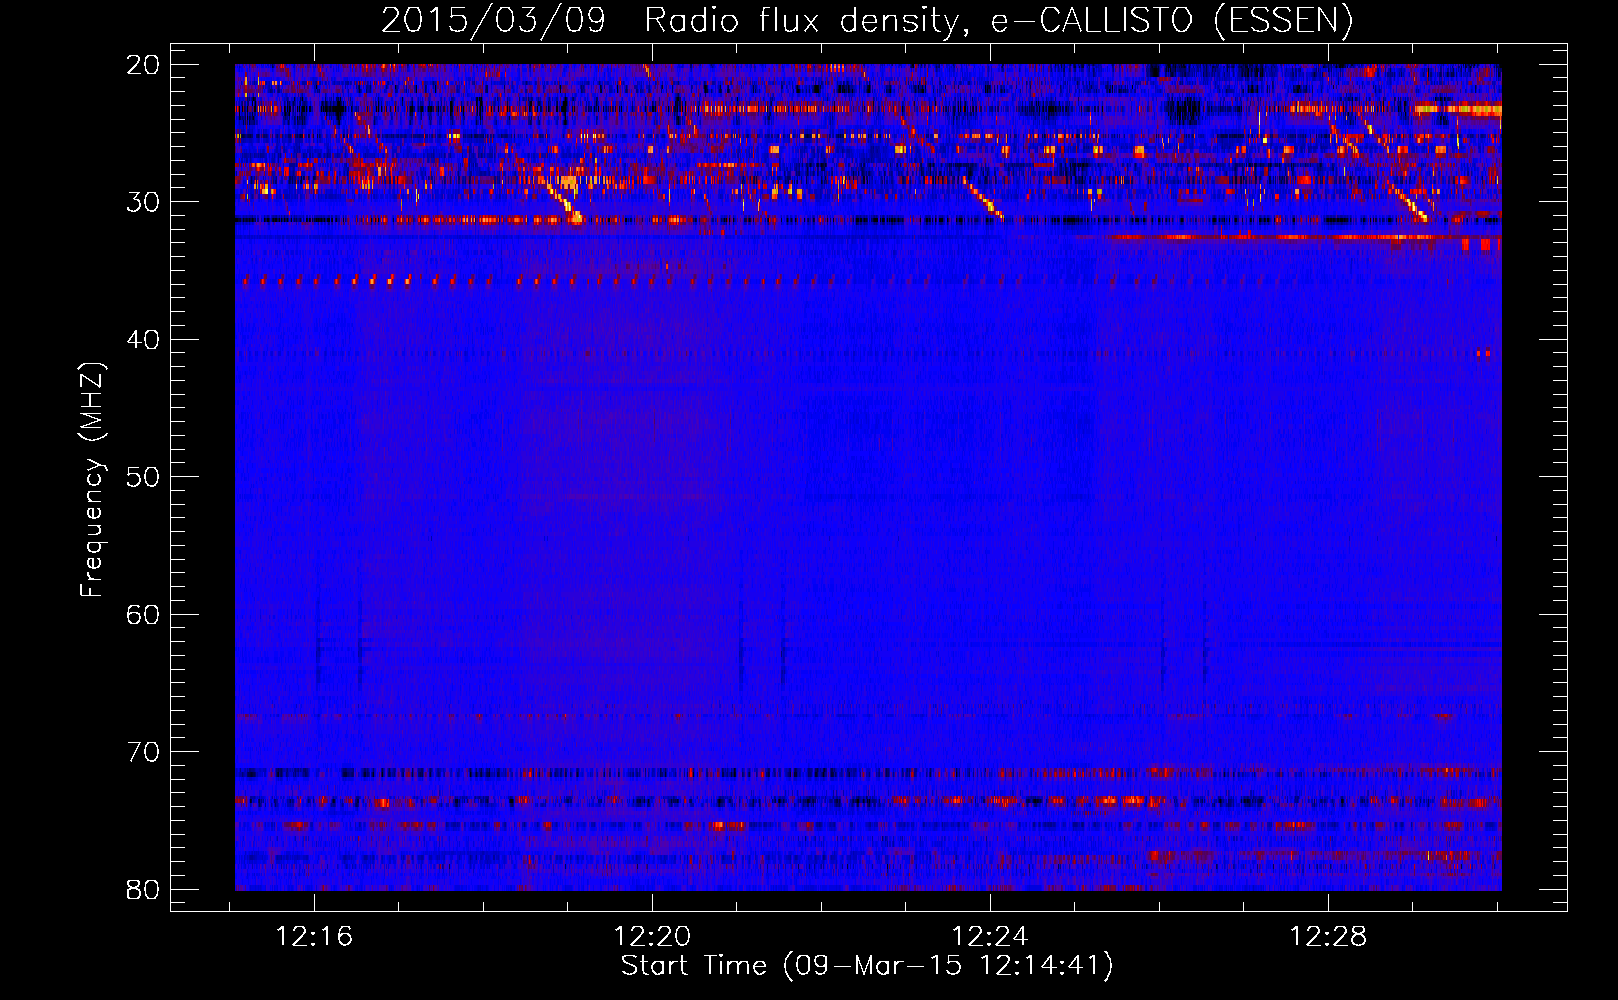Screen dimensions: 1618x1000
Task: Click the 12:24 time tick label
Action: pyautogui.click(x=990, y=937)
